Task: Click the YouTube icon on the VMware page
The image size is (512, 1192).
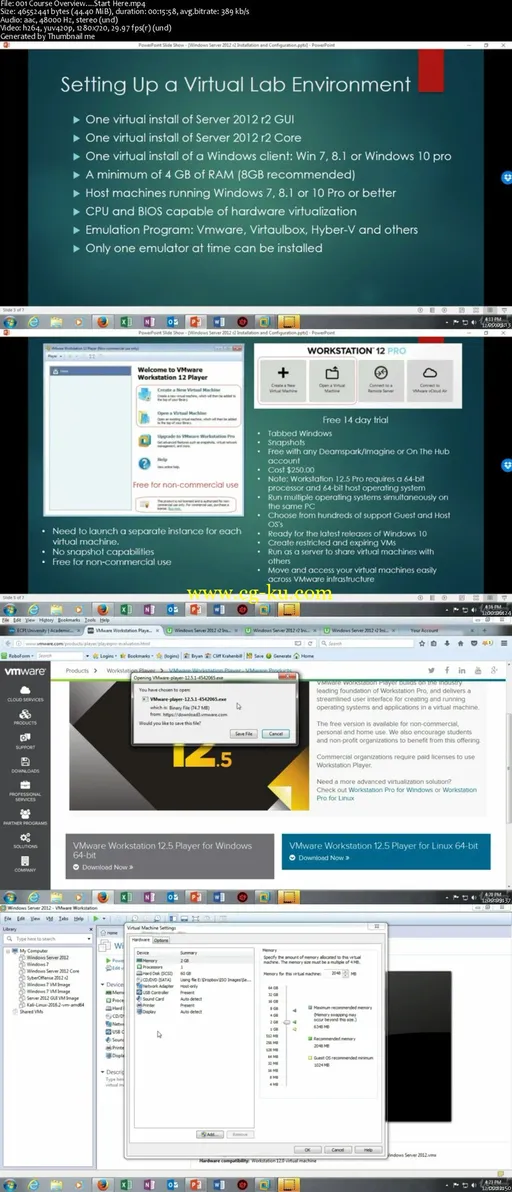Action: 478,670
